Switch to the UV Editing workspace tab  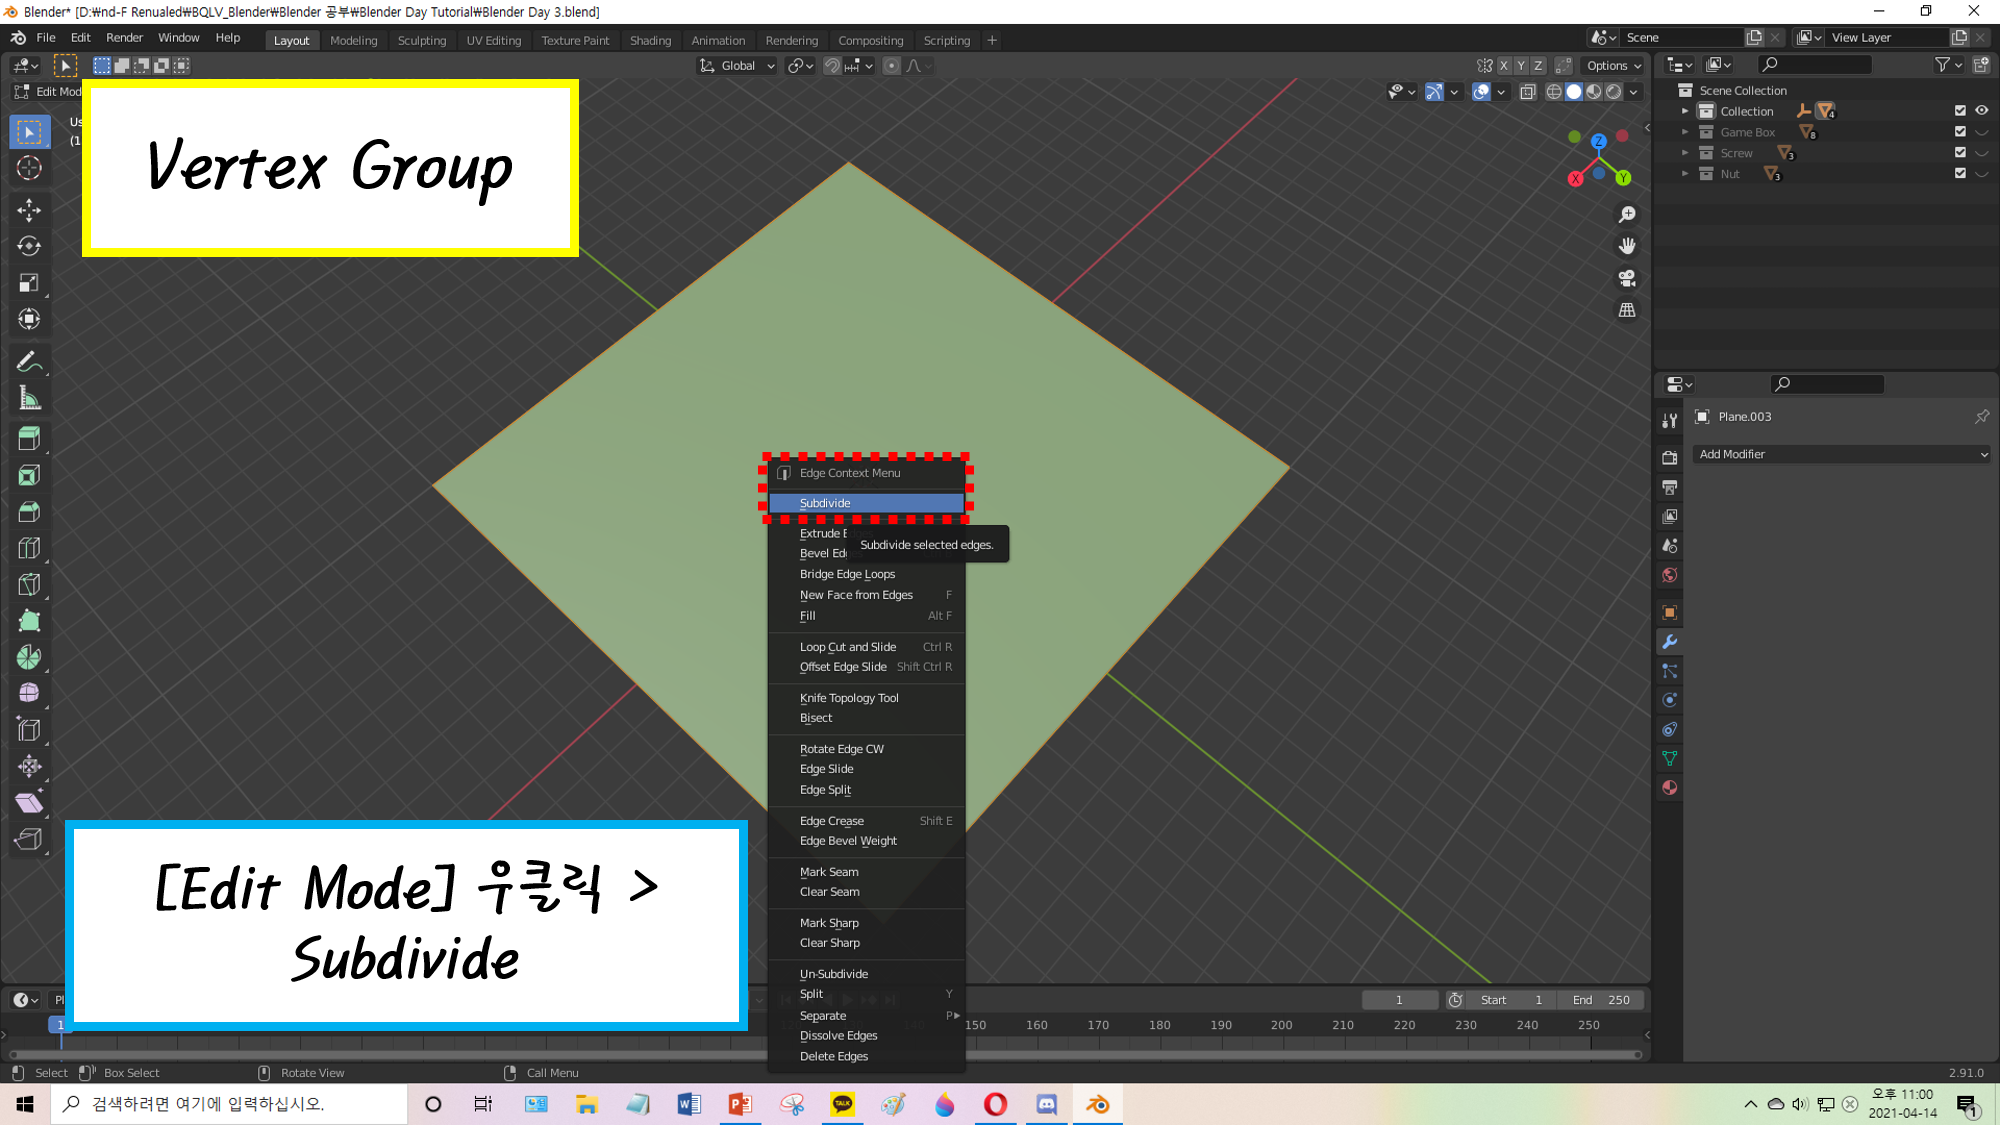[494, 41]
